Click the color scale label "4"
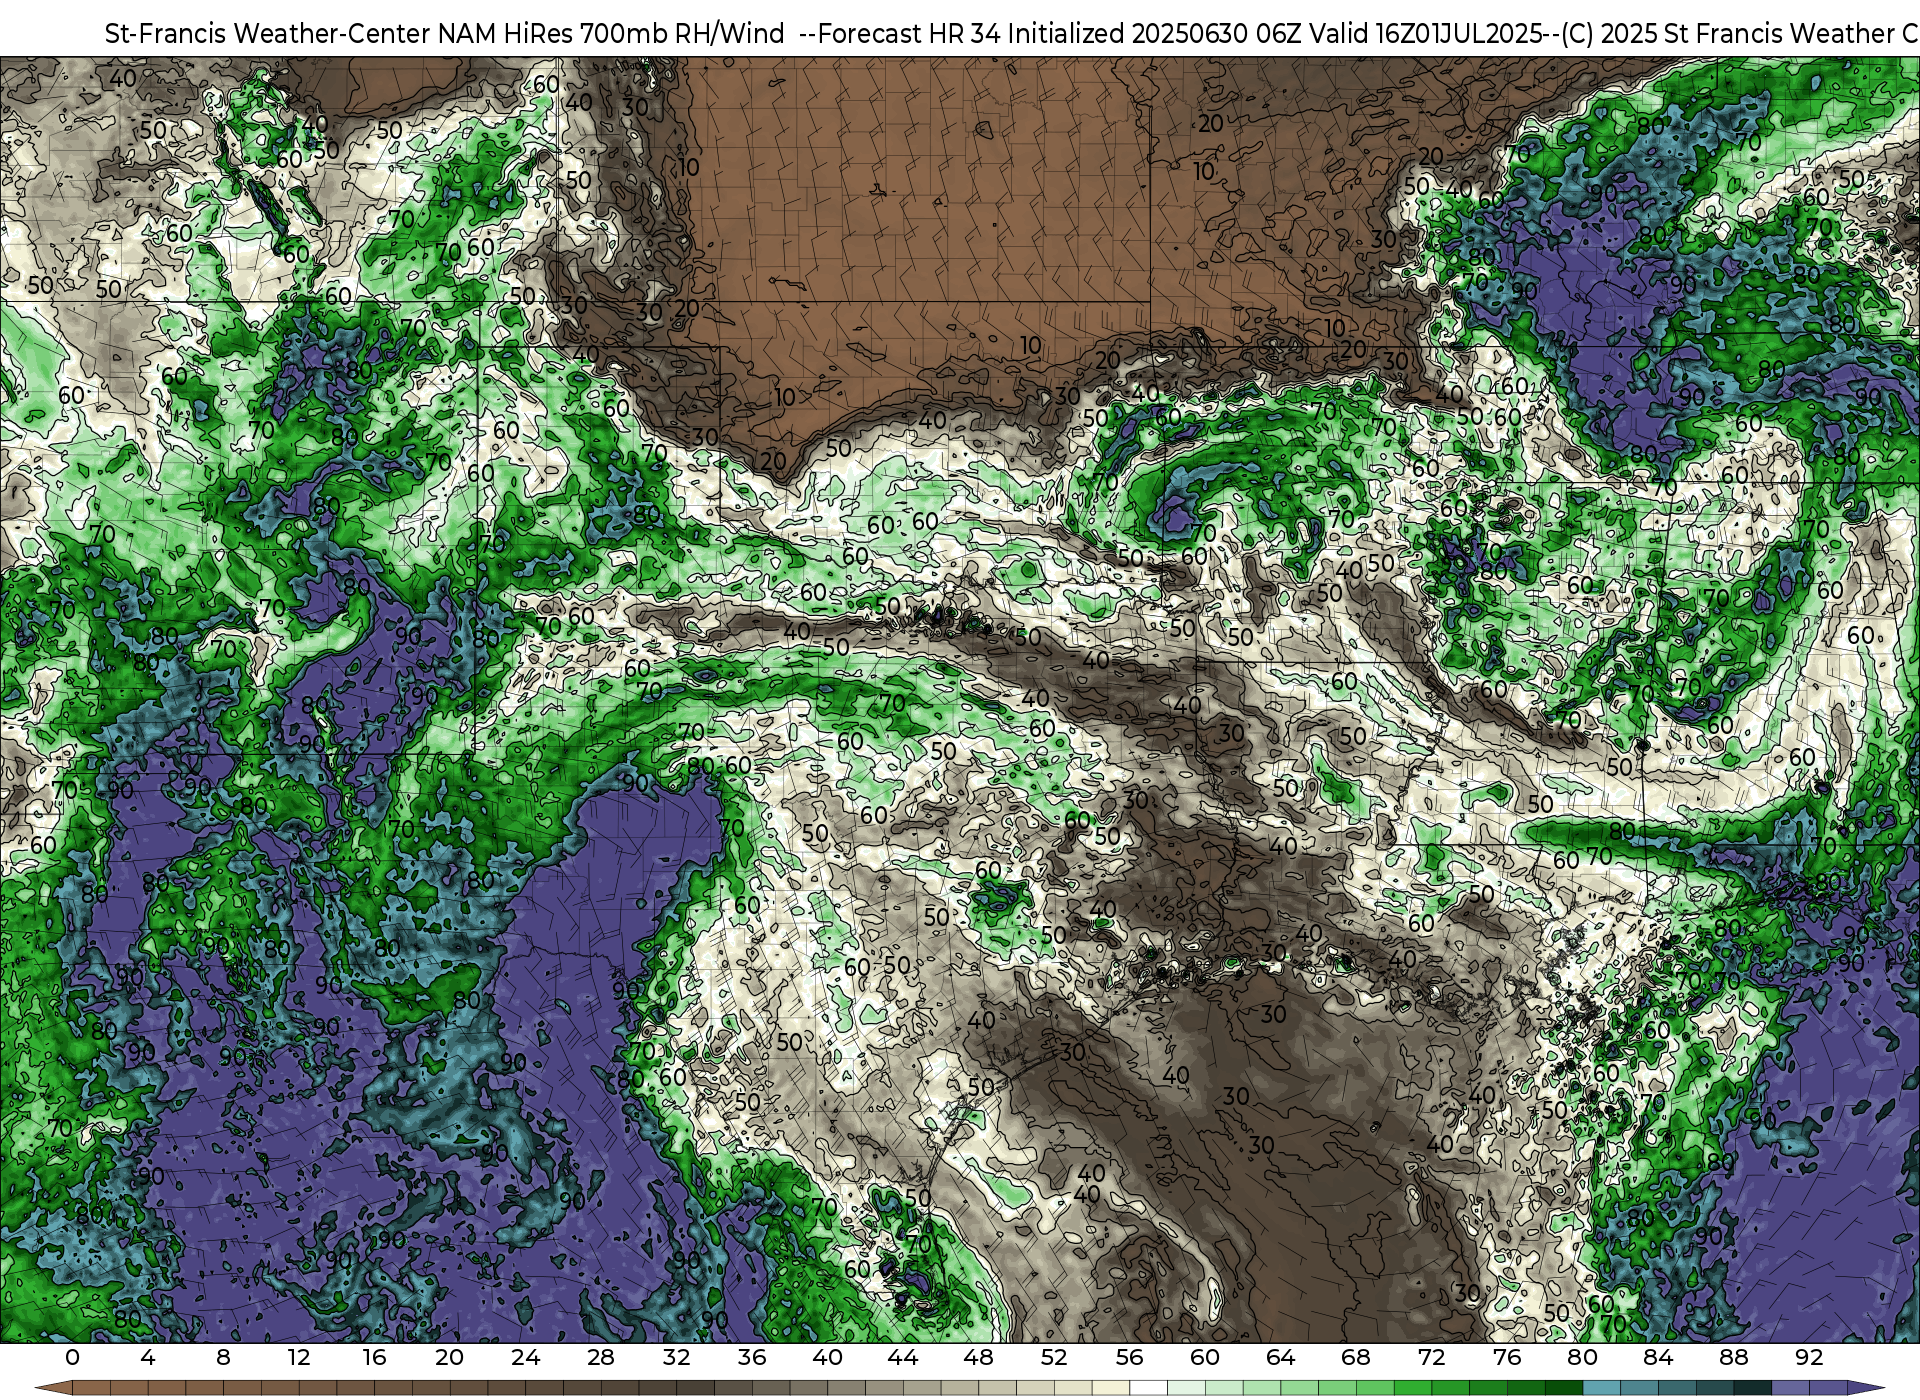This screenshot has height=1400, width=1920. pyautogui.click(x=148, y=1358)
